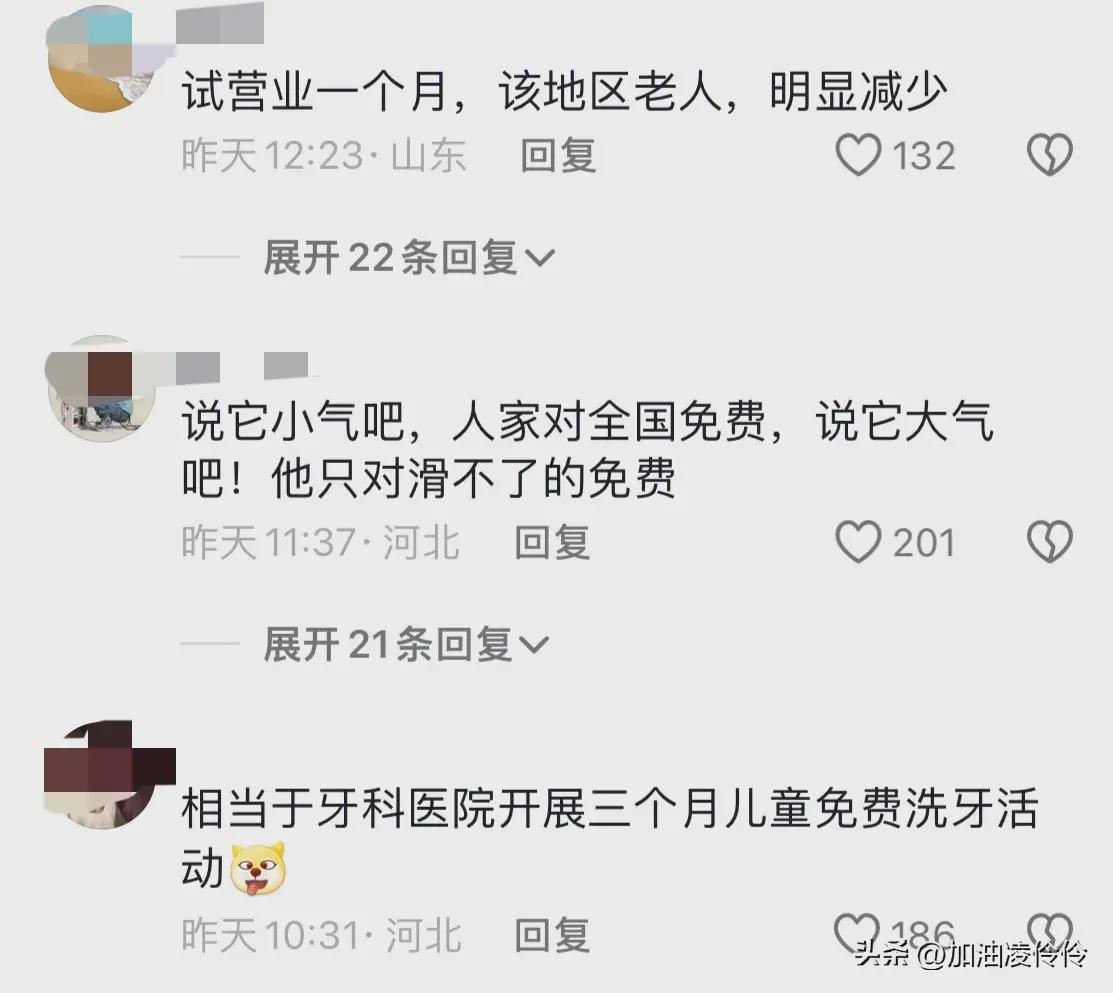Viewport: 1113px width, 993px height.
Task: Reply to the 昨天12:23 山东 comment
Action: (x=558, y=155)
